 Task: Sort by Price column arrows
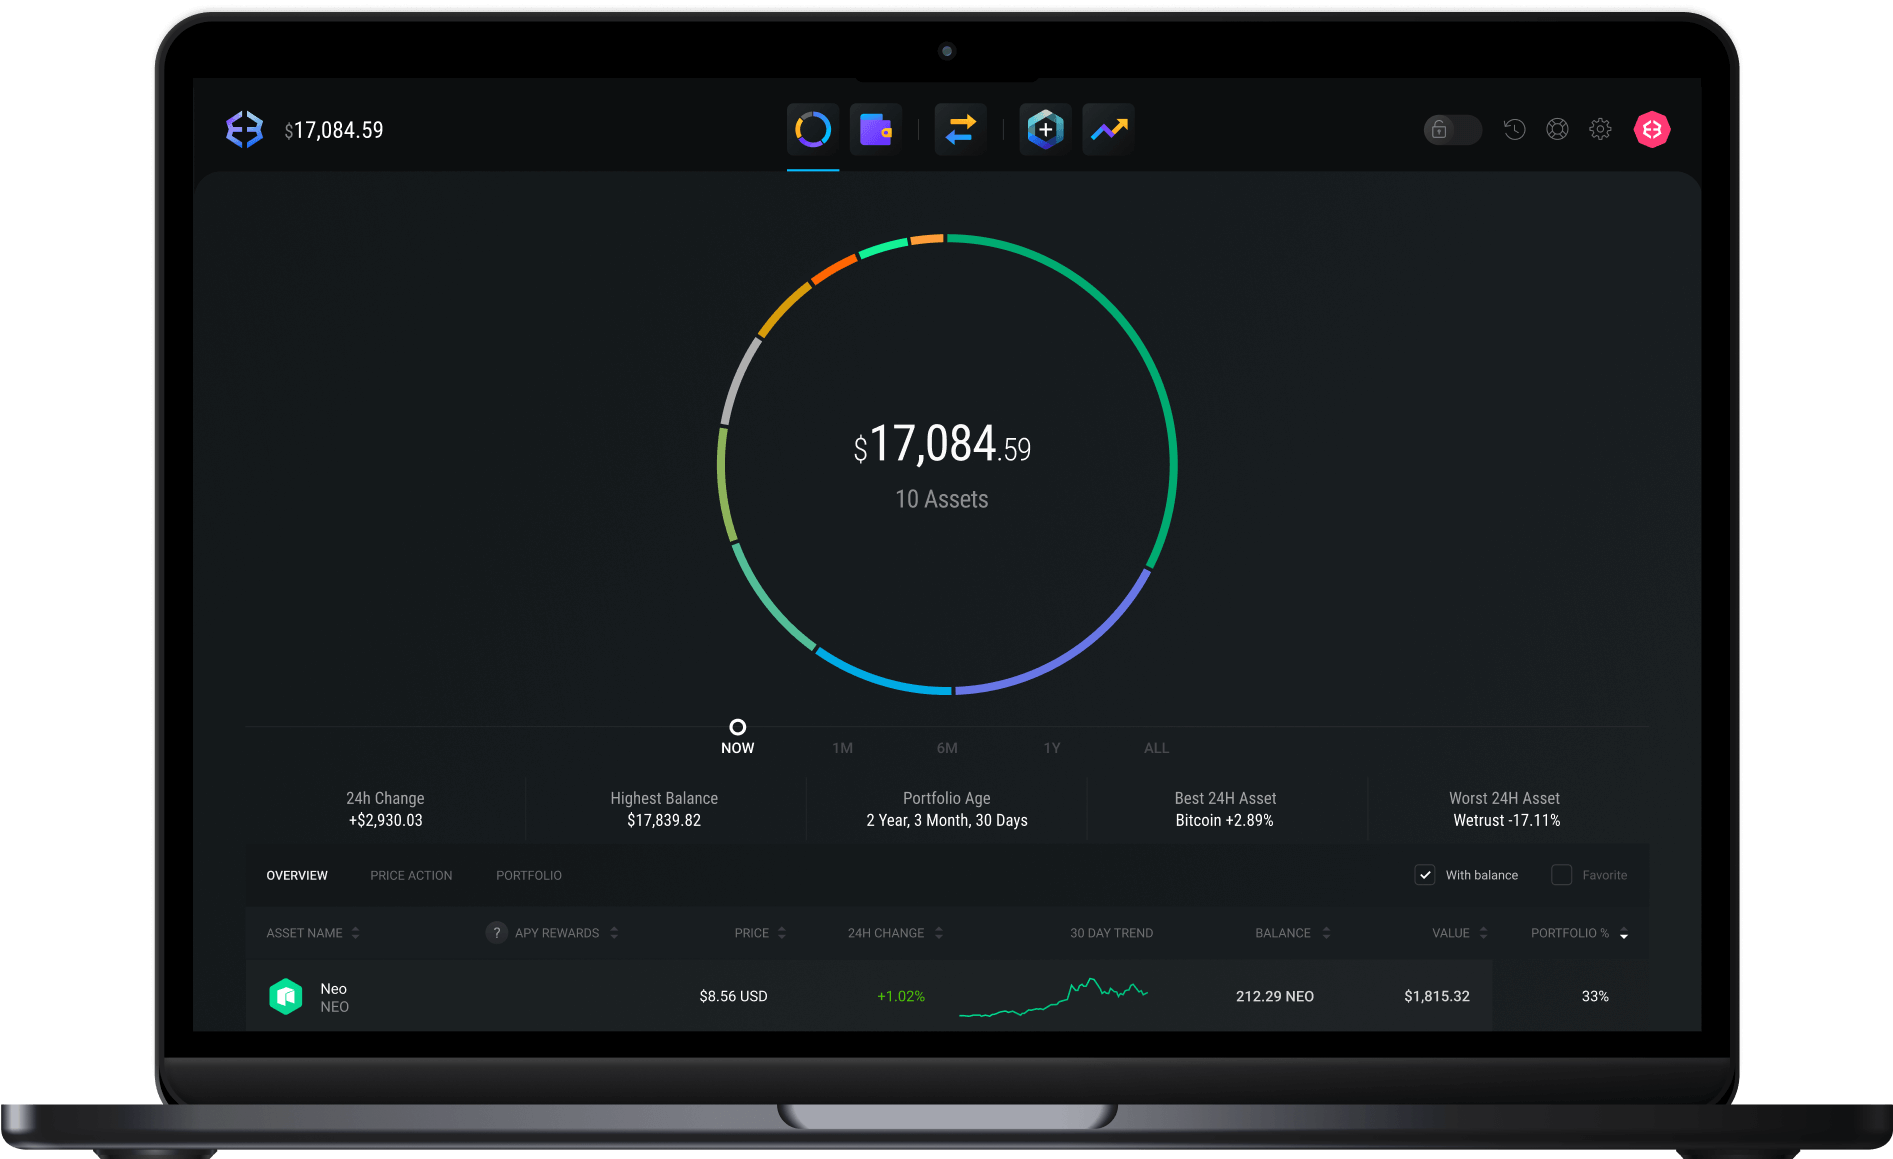point(782,933)
